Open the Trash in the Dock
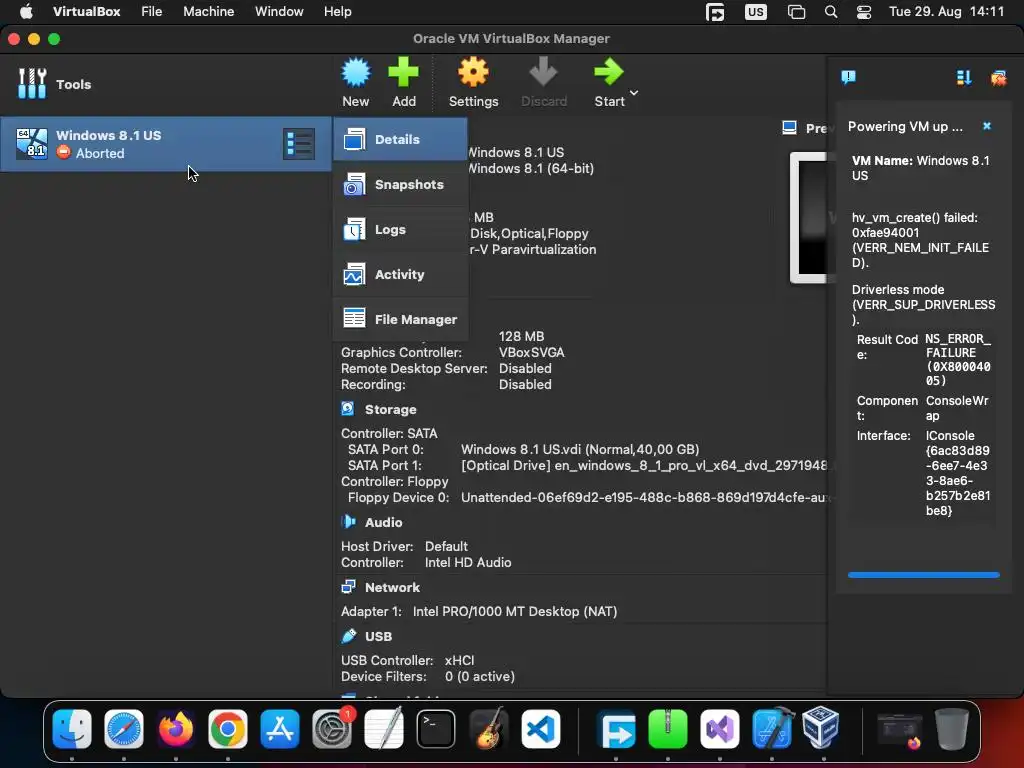The height and width of the screenshot is (768, 1024). tap(952, 729)
